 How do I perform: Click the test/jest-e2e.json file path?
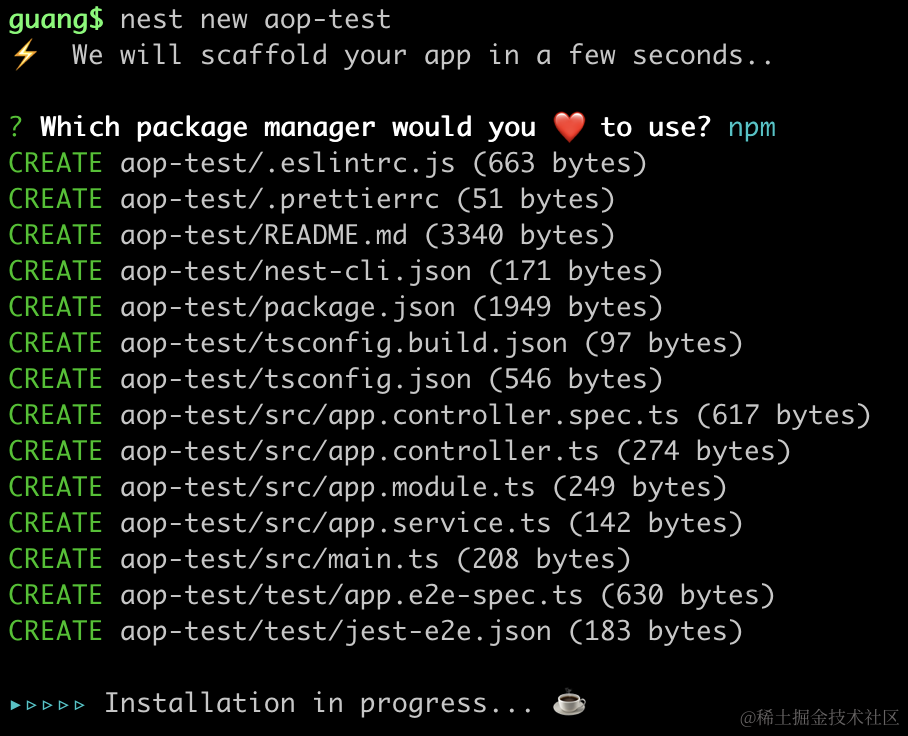coord(335,631)
